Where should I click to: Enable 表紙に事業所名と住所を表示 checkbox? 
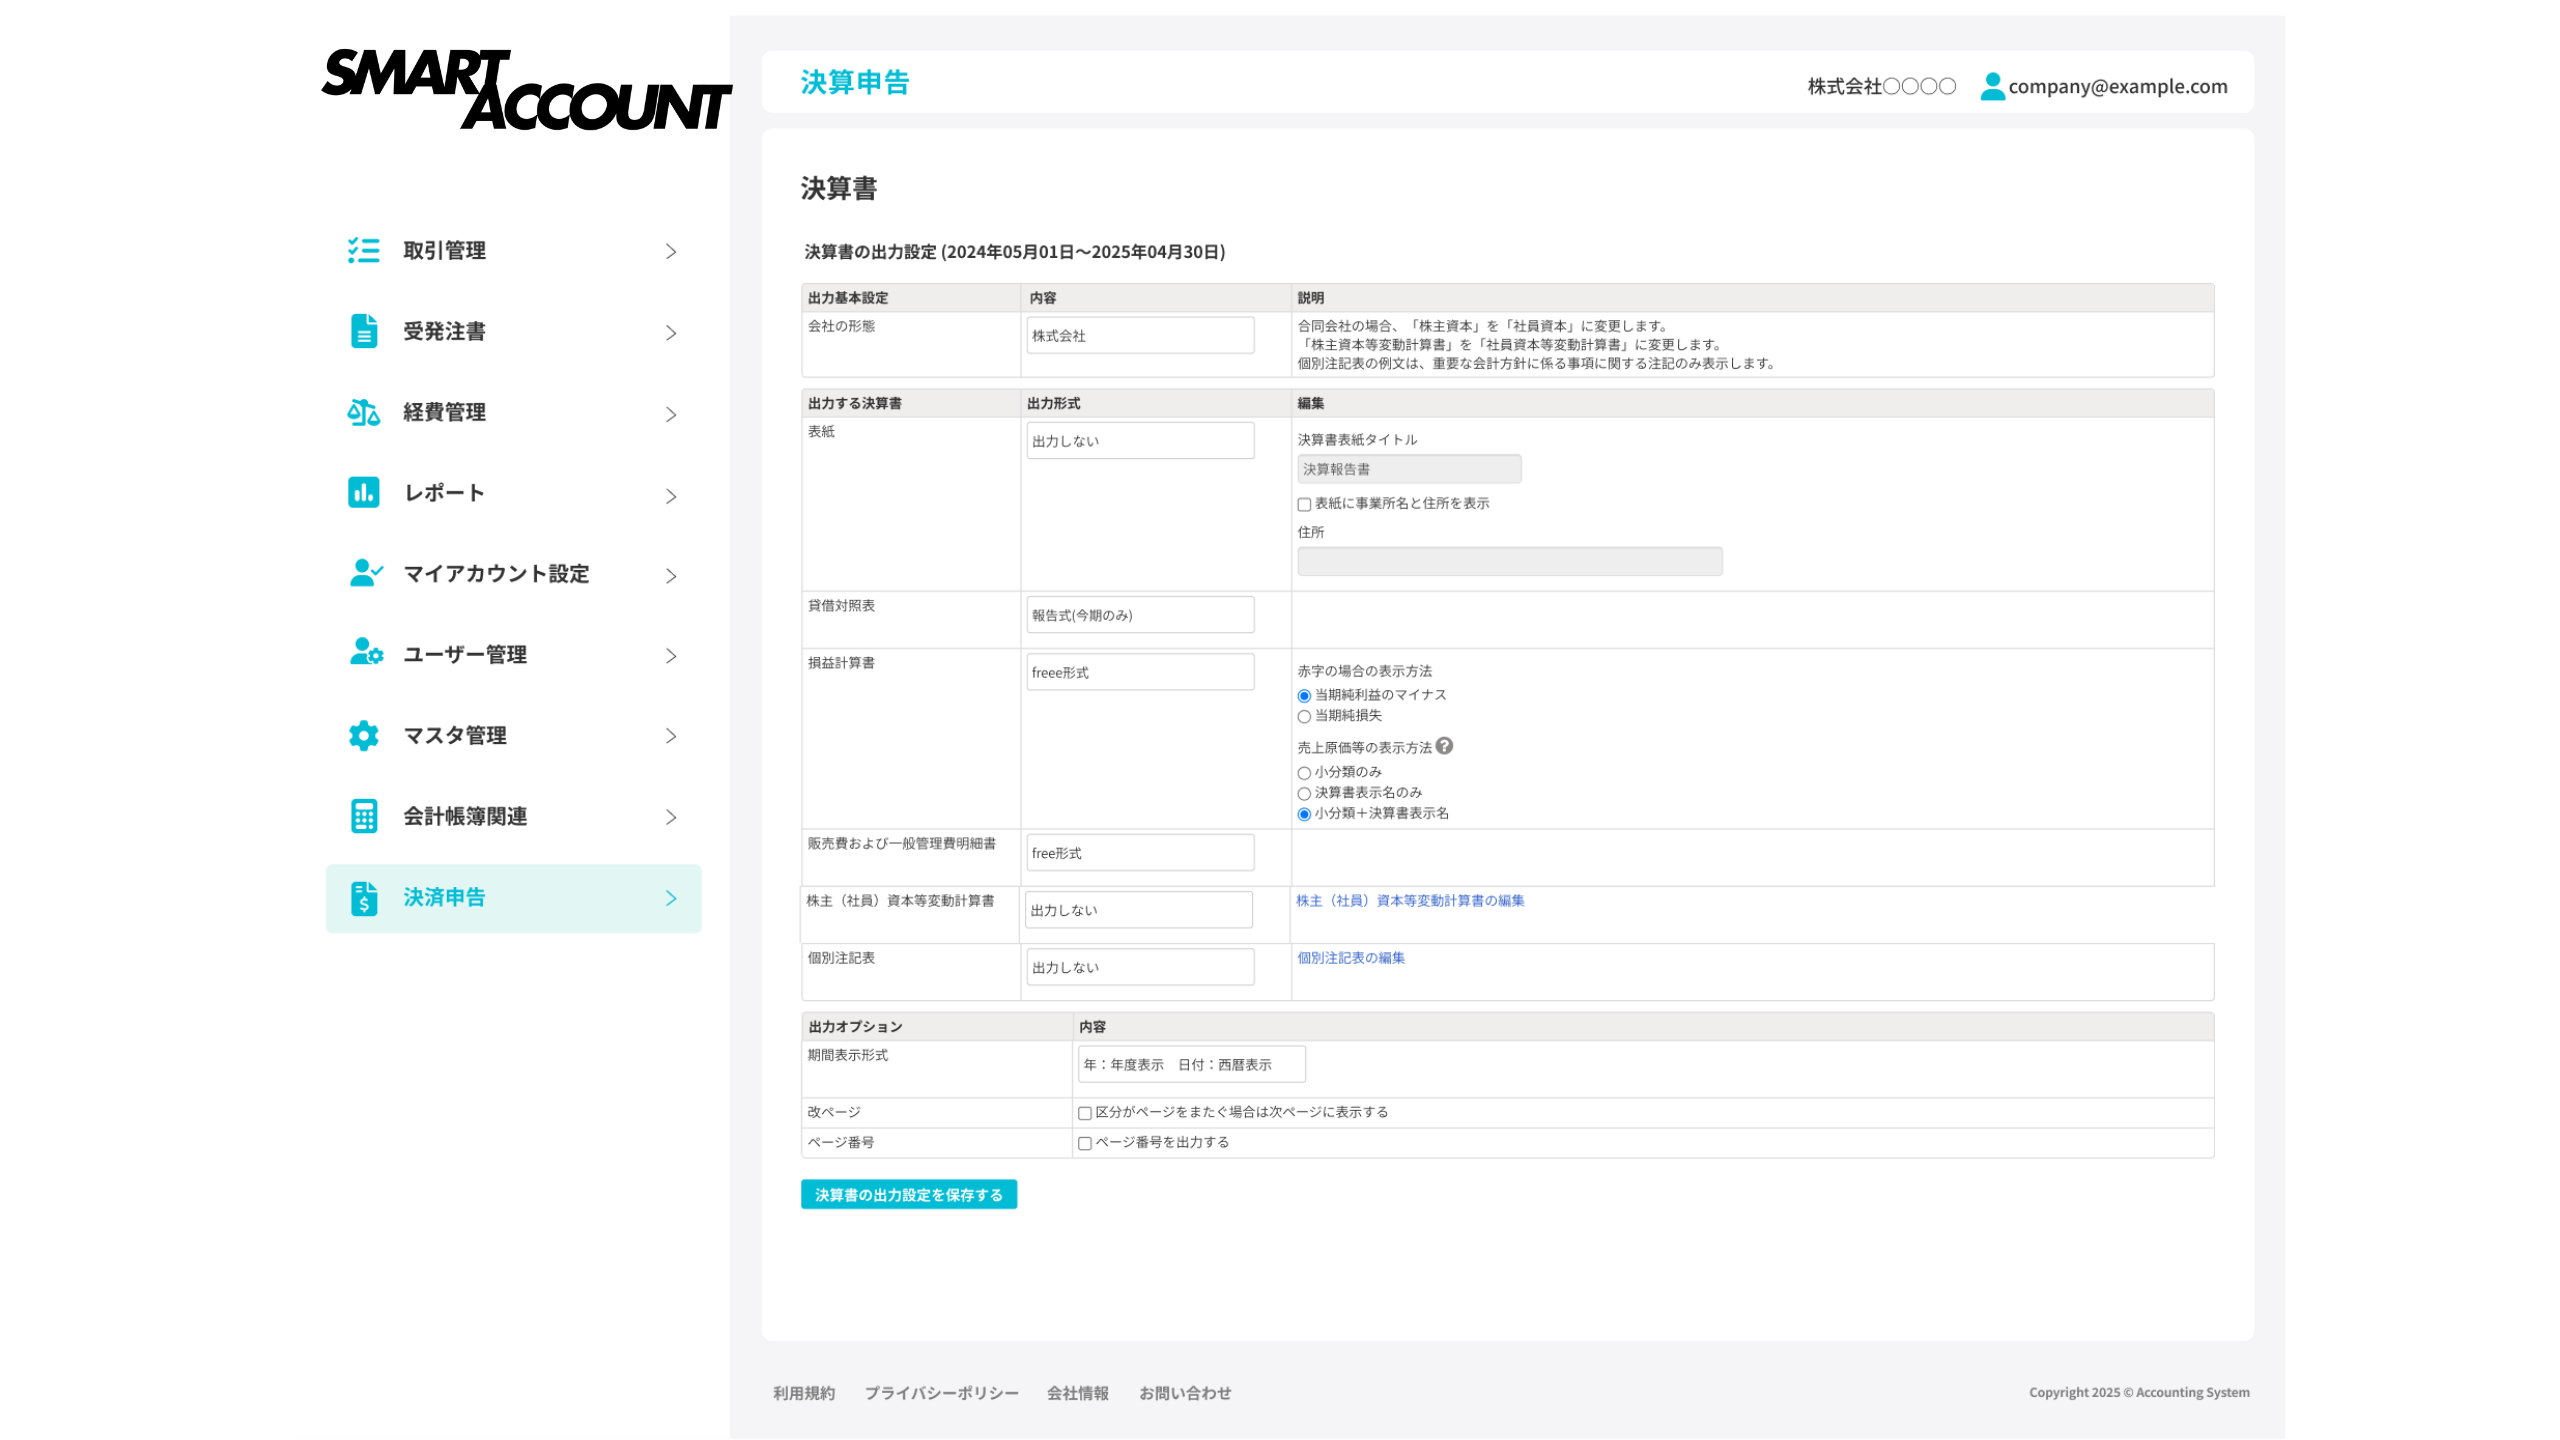pyautogui.click(x=1304, y=504)
